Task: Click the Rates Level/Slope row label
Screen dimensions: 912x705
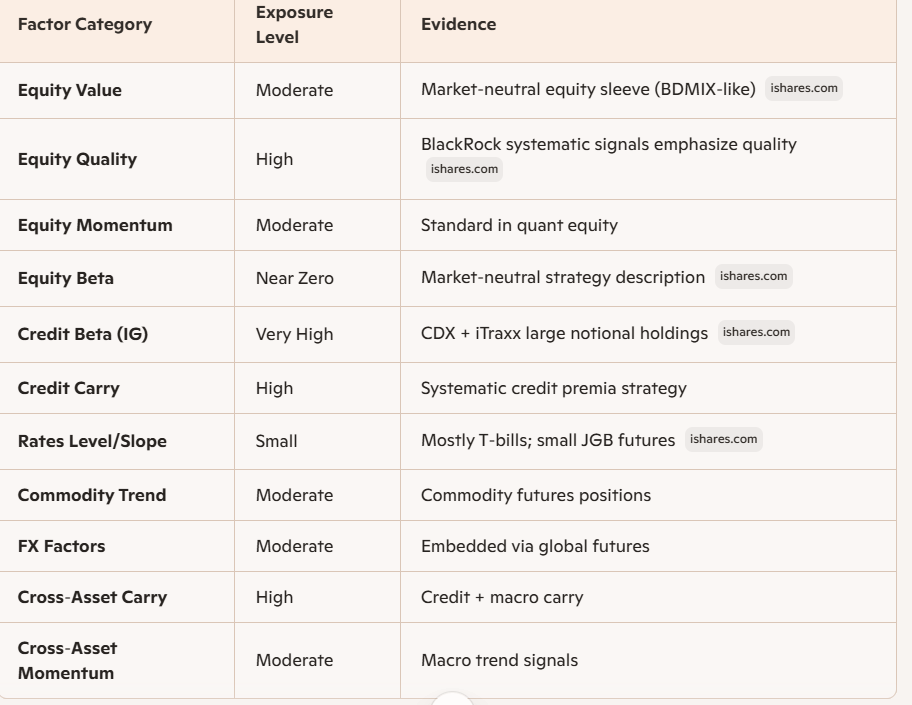Action: [x=92, y=441]
